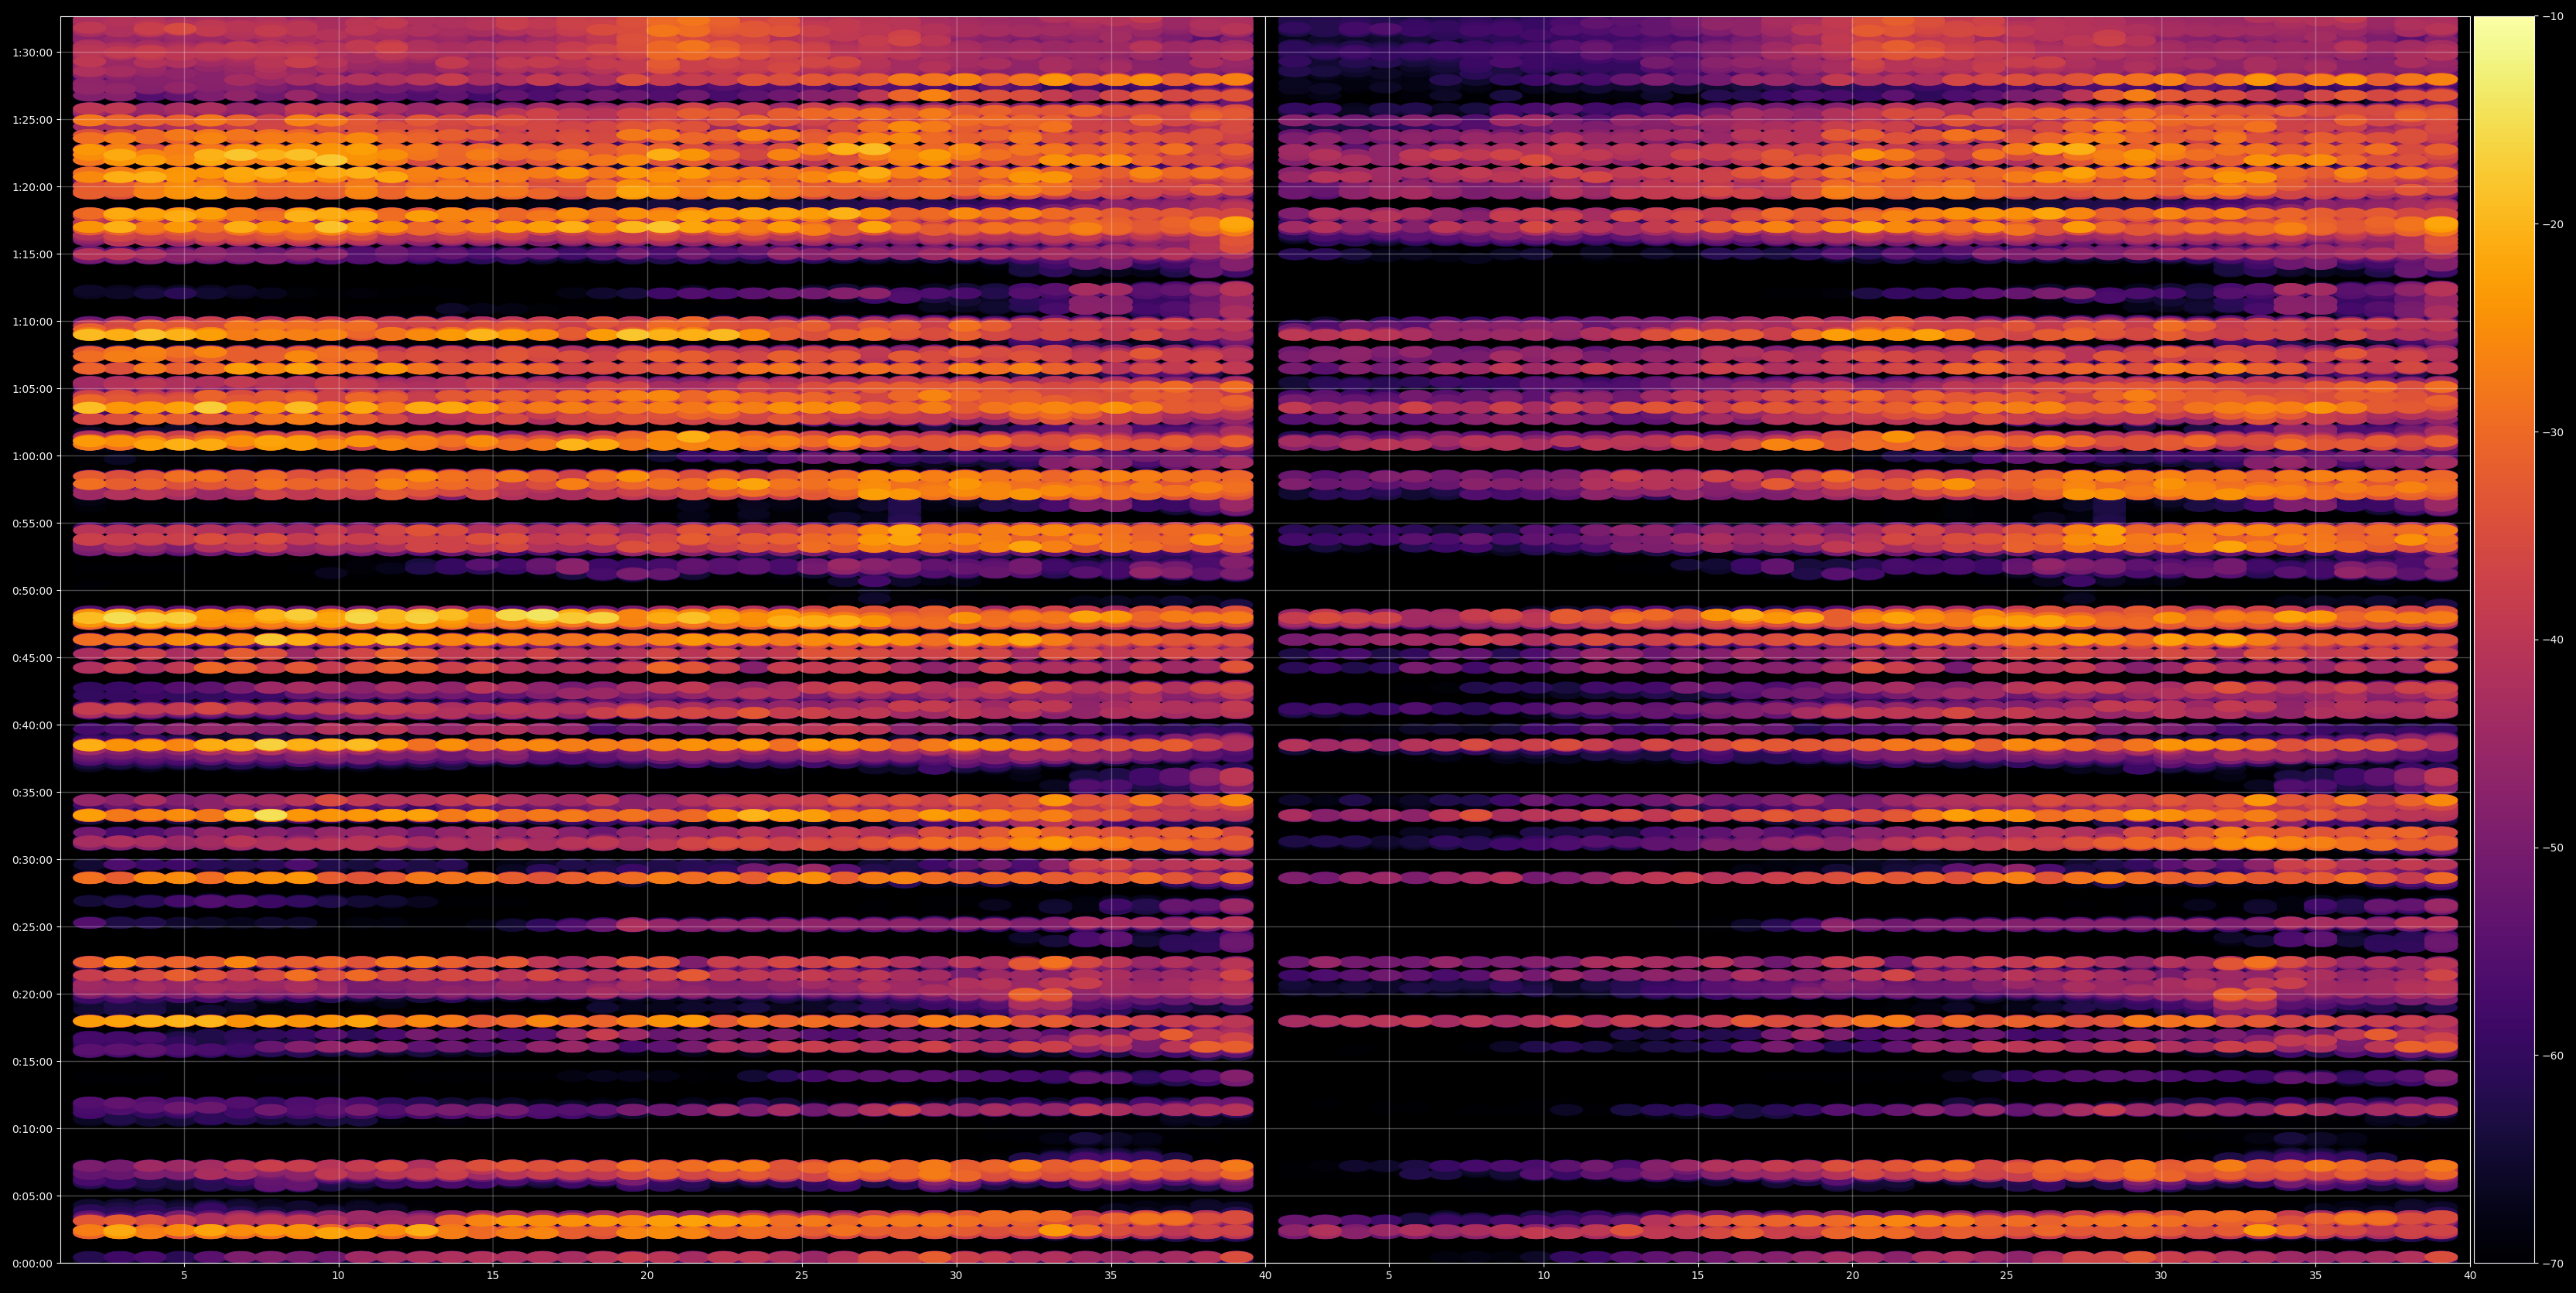Image resolution: width=2576 pixels, height=1293 pixels.
Task: Select the 0:55:00 y-axis tick label
Action: 32,523
